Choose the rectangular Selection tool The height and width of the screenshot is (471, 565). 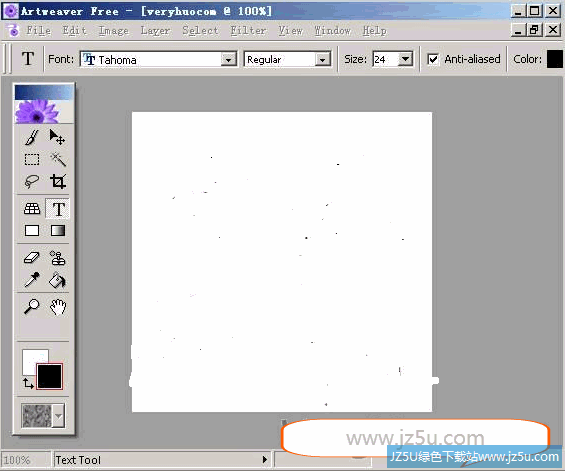point(32,159)
